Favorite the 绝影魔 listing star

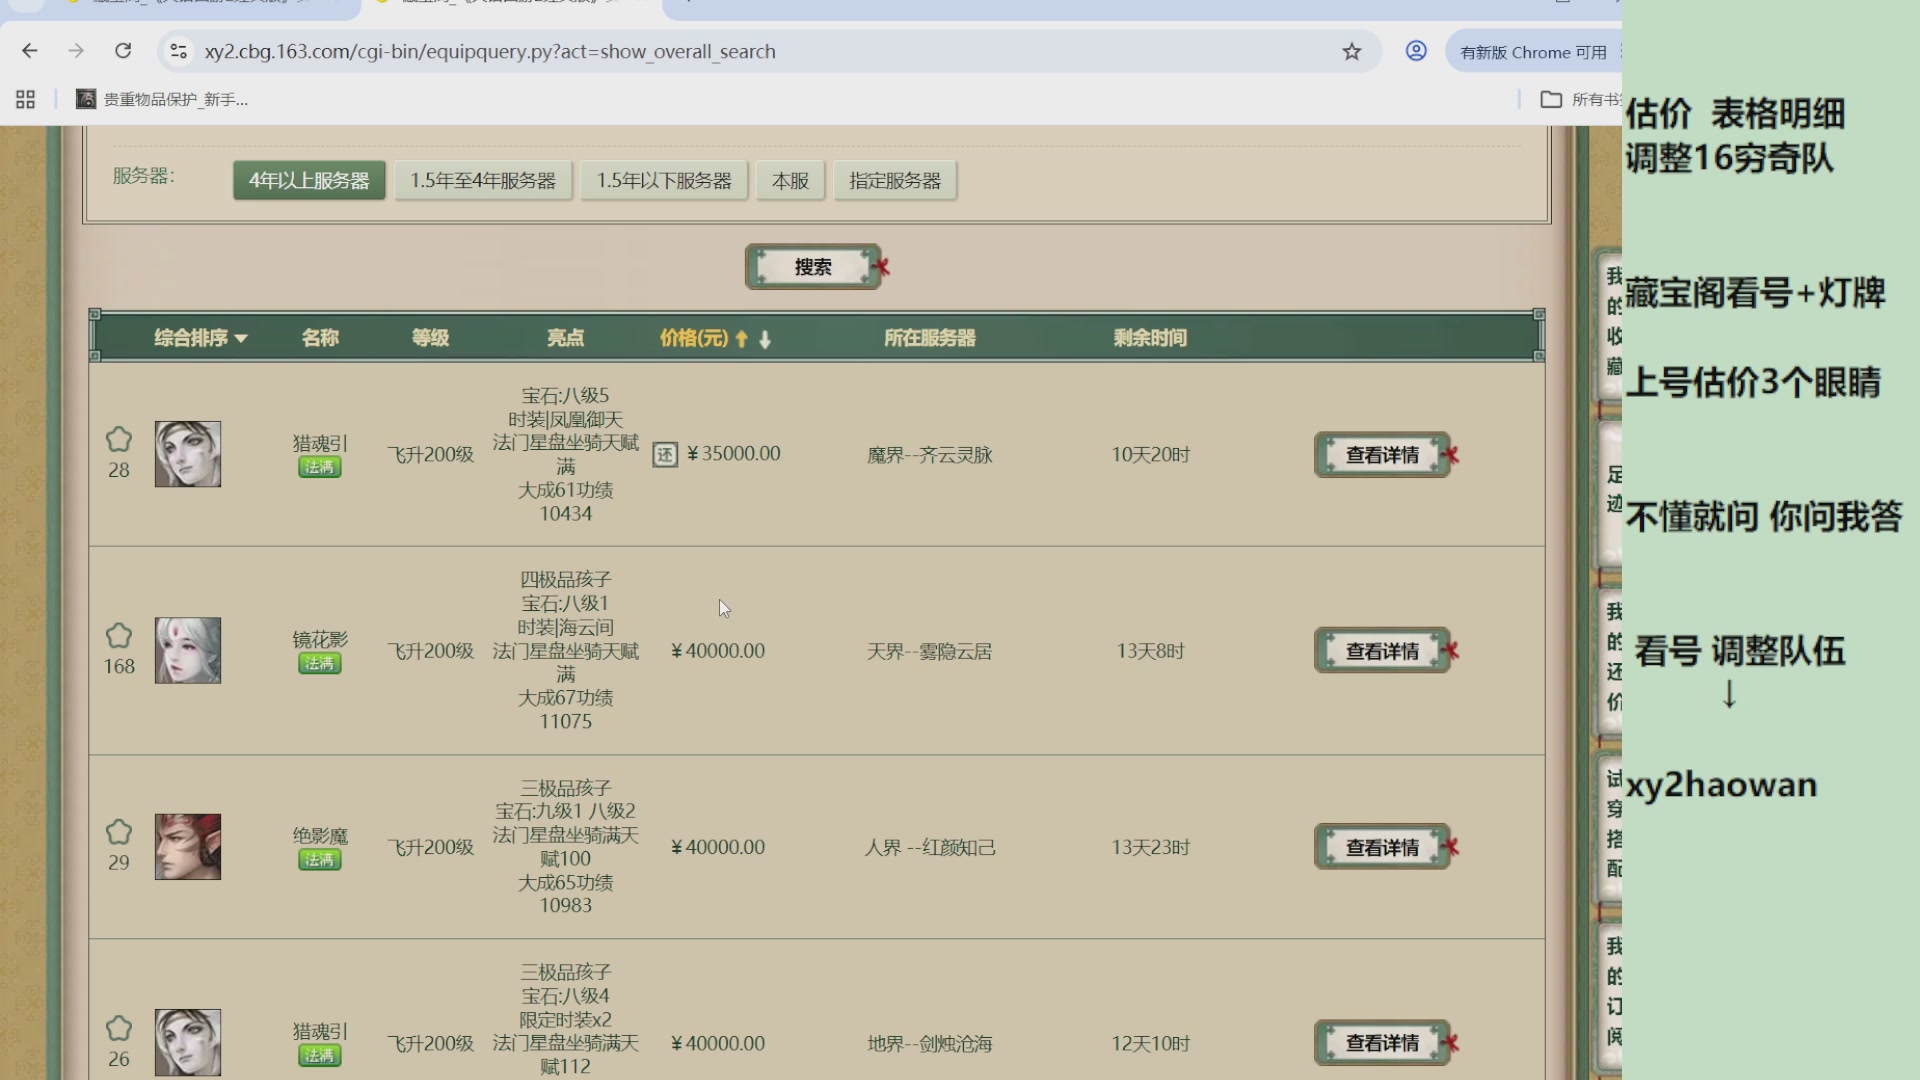point(119,832)
